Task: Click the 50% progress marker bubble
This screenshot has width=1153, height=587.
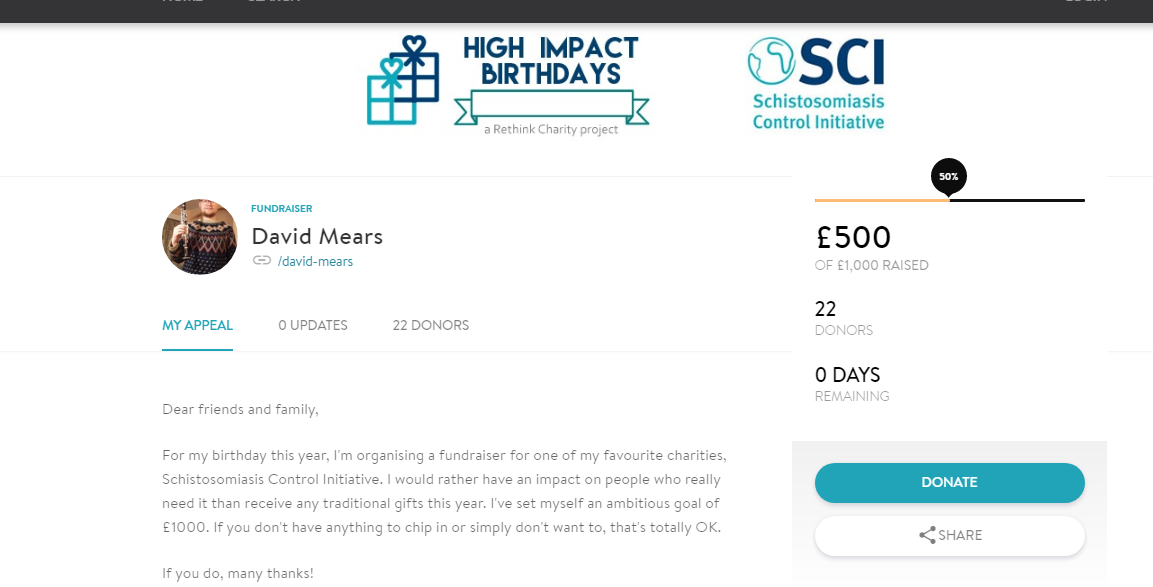Action: click(x=948, y=177)
